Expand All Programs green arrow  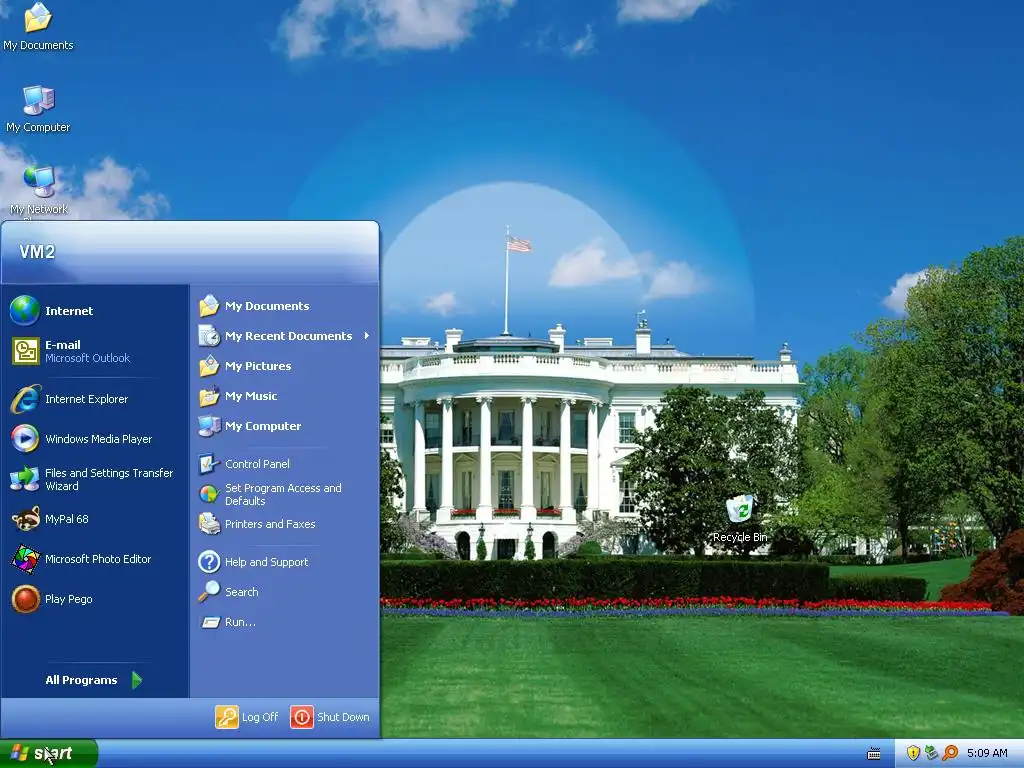tap(136, 680)
